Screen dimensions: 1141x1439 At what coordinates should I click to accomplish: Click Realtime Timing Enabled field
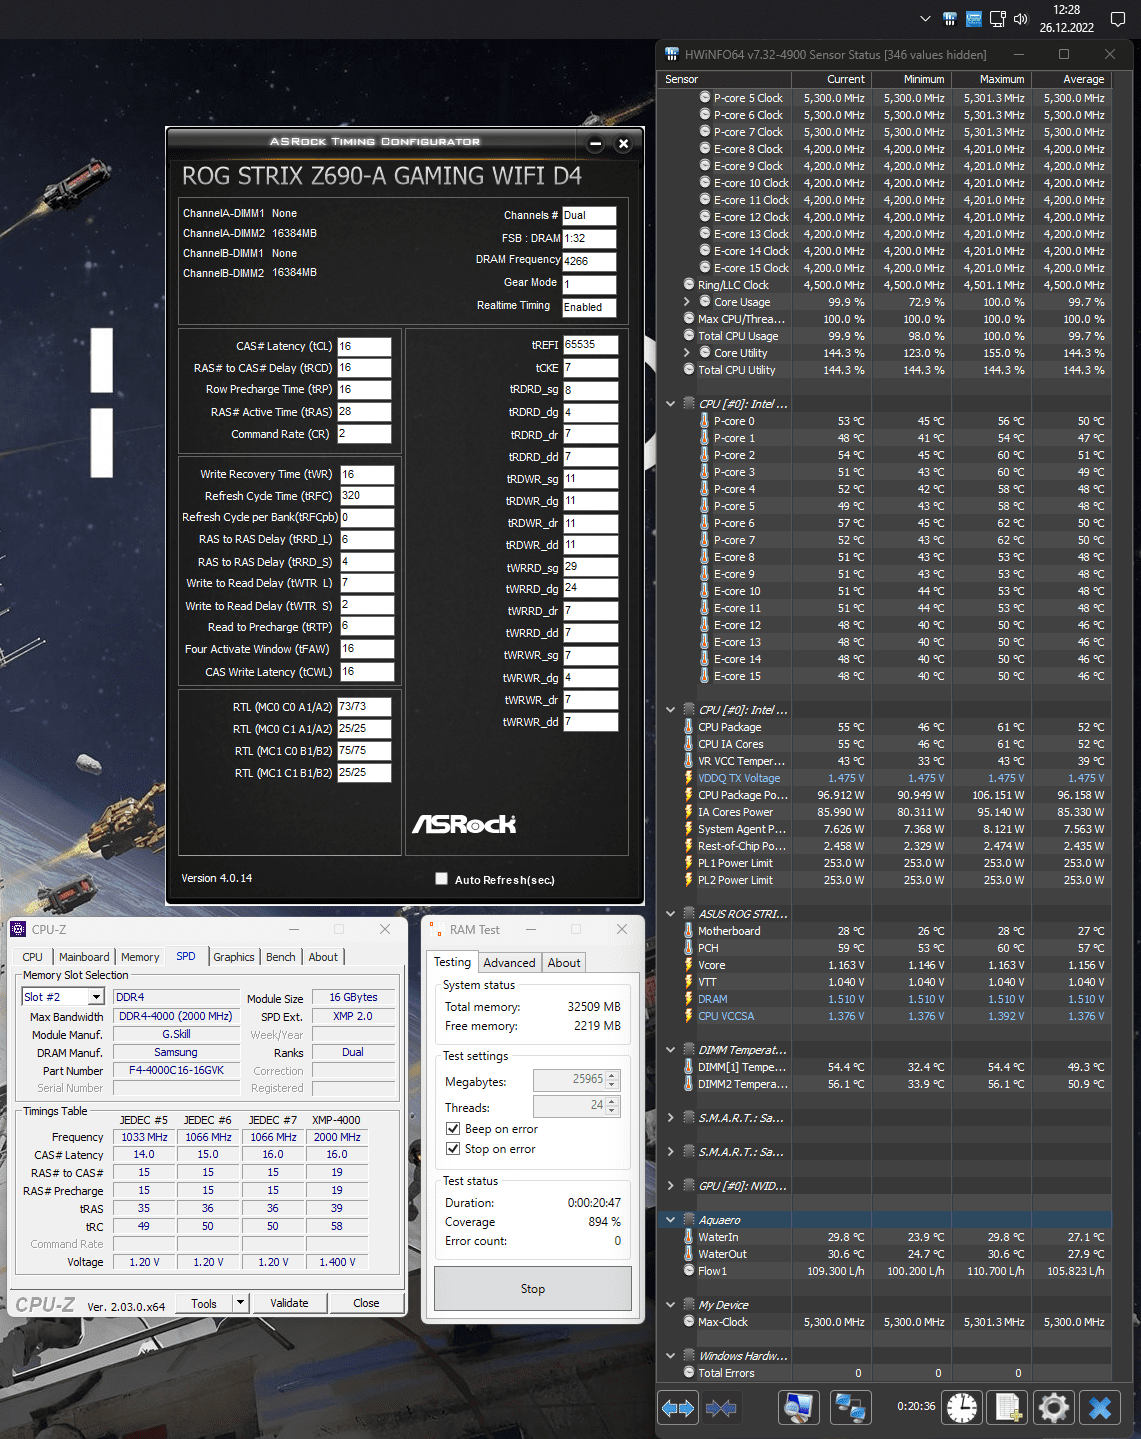tap(589, 307)
